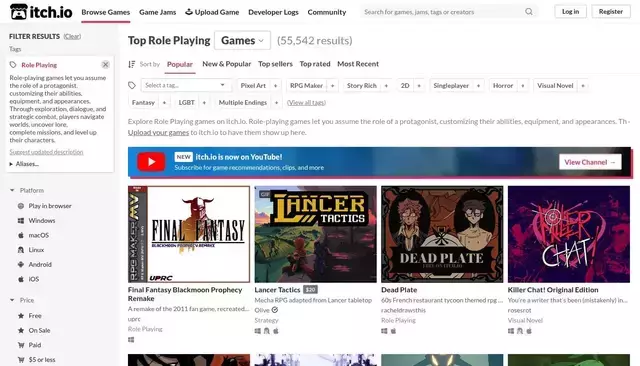The image size is (640, 366).
Task: Clear all filter results
Action: point(72,36)
